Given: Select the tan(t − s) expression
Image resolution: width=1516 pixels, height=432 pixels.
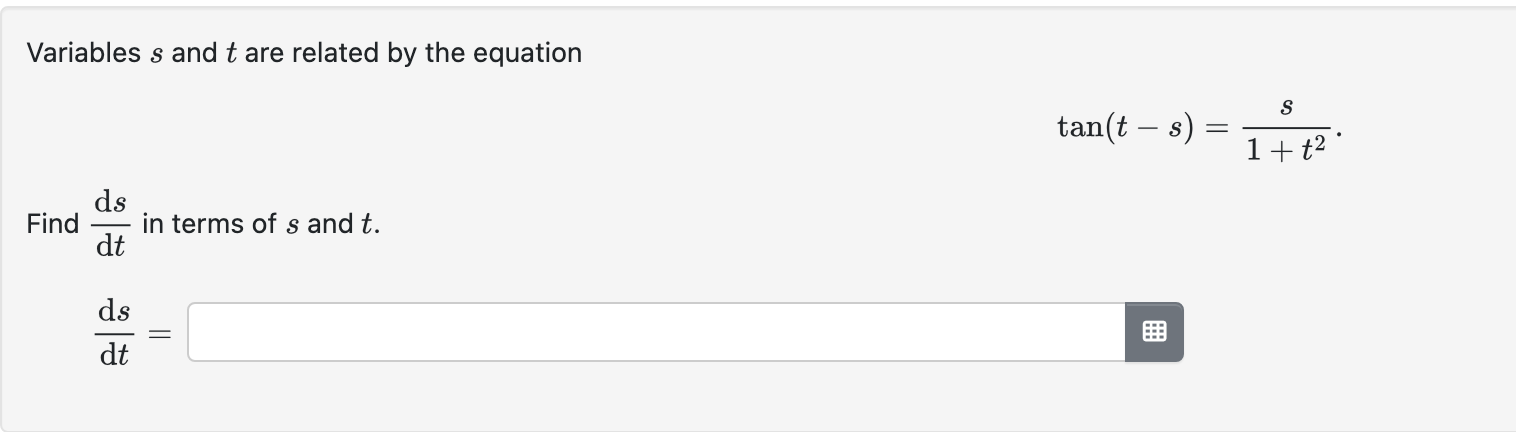Looking at the screenshot, I should coord(1125,128).
